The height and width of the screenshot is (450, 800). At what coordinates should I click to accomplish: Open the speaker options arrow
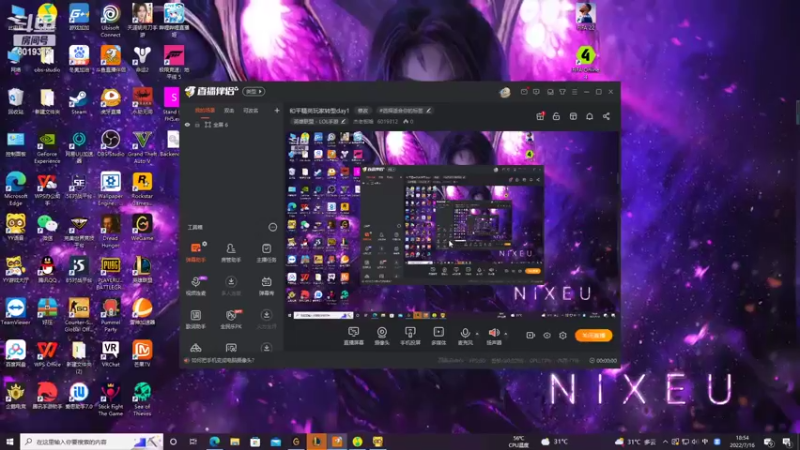506,334
